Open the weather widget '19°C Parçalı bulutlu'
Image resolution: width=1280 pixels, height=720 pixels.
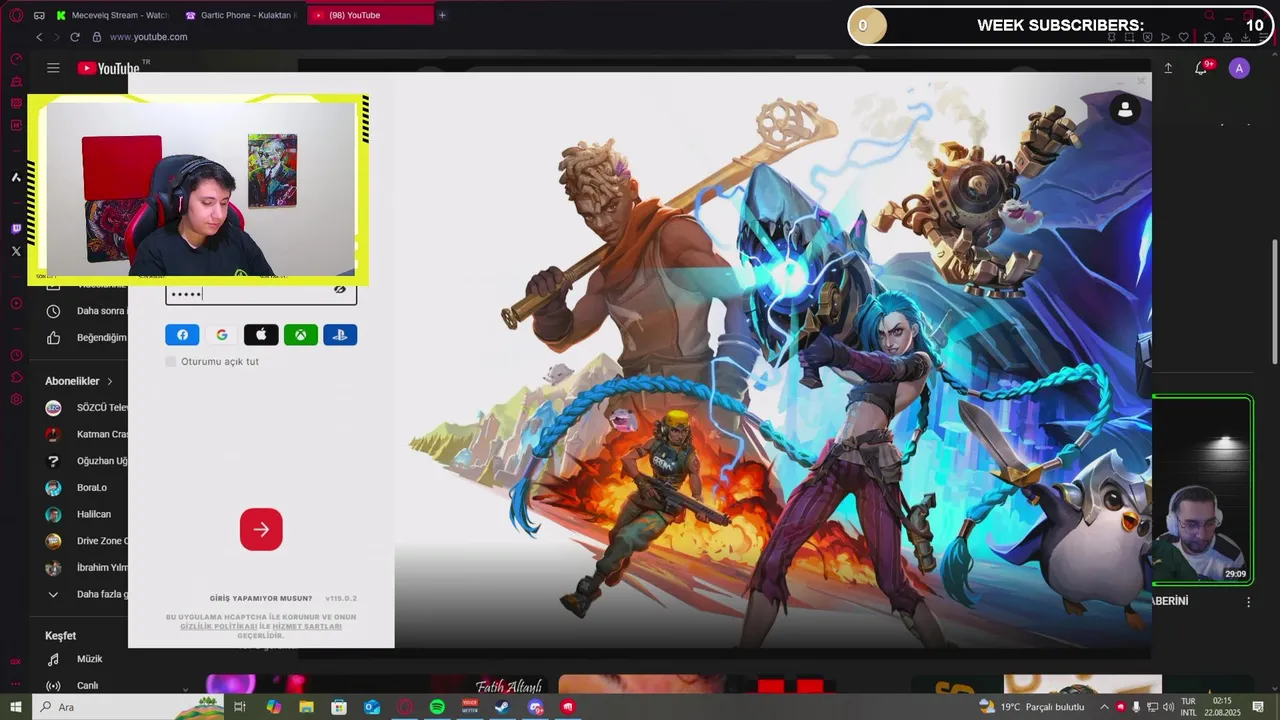(x=1034, y=707)
